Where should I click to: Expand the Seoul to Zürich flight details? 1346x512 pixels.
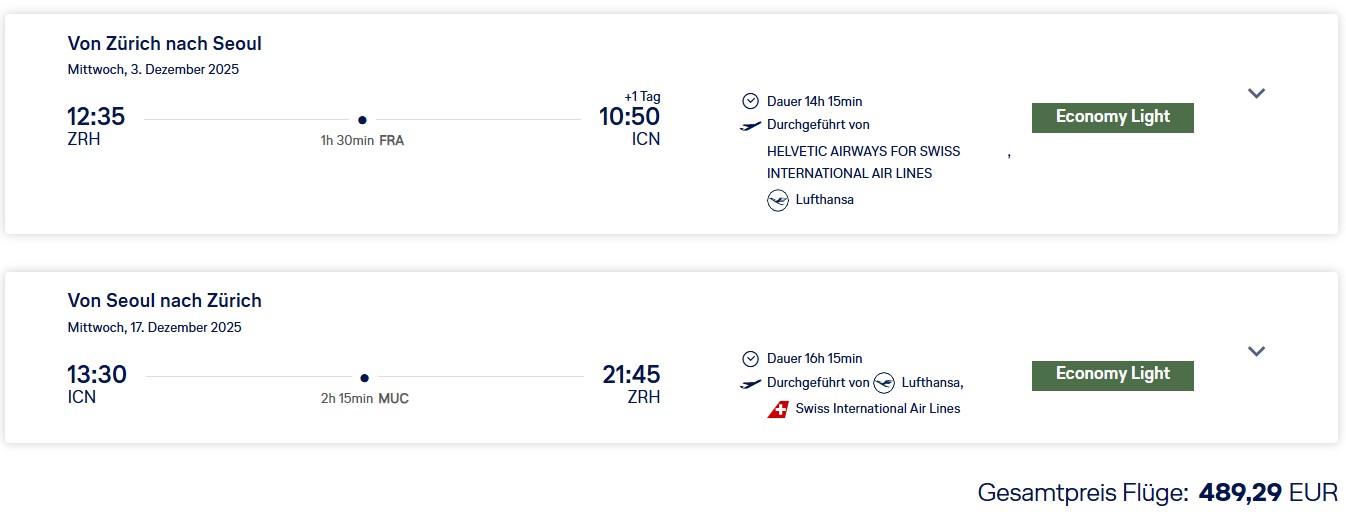click(1257, 351)
